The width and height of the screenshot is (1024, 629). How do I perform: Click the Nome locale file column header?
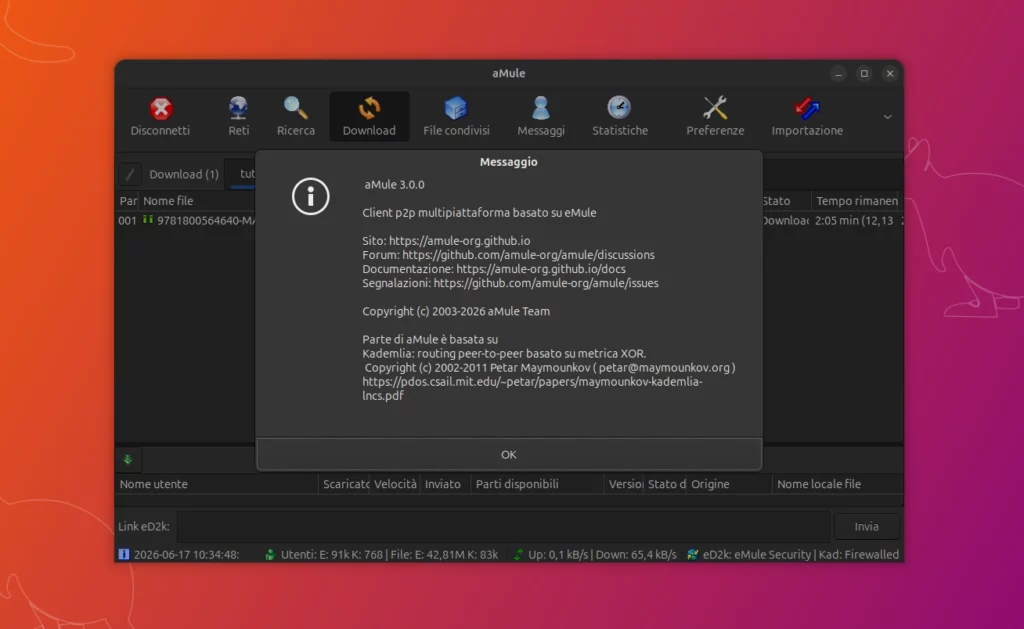[837, 484]
